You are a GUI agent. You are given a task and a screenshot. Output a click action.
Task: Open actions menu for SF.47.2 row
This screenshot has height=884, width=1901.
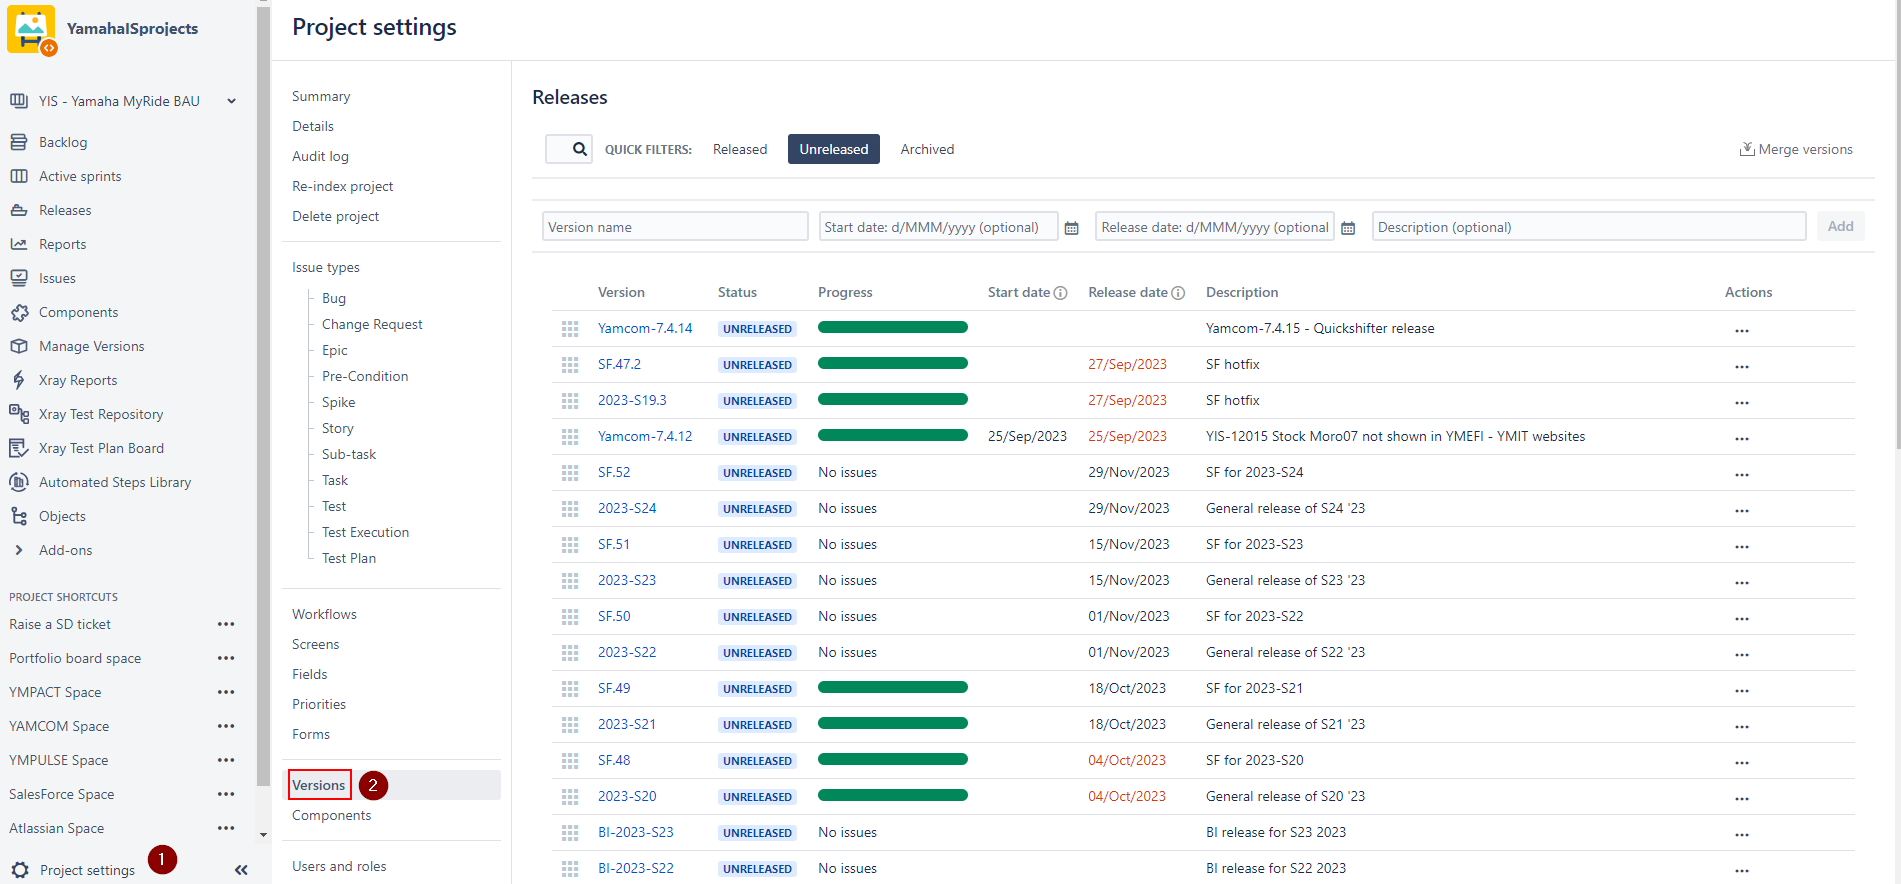click(x=1742, y=366)
